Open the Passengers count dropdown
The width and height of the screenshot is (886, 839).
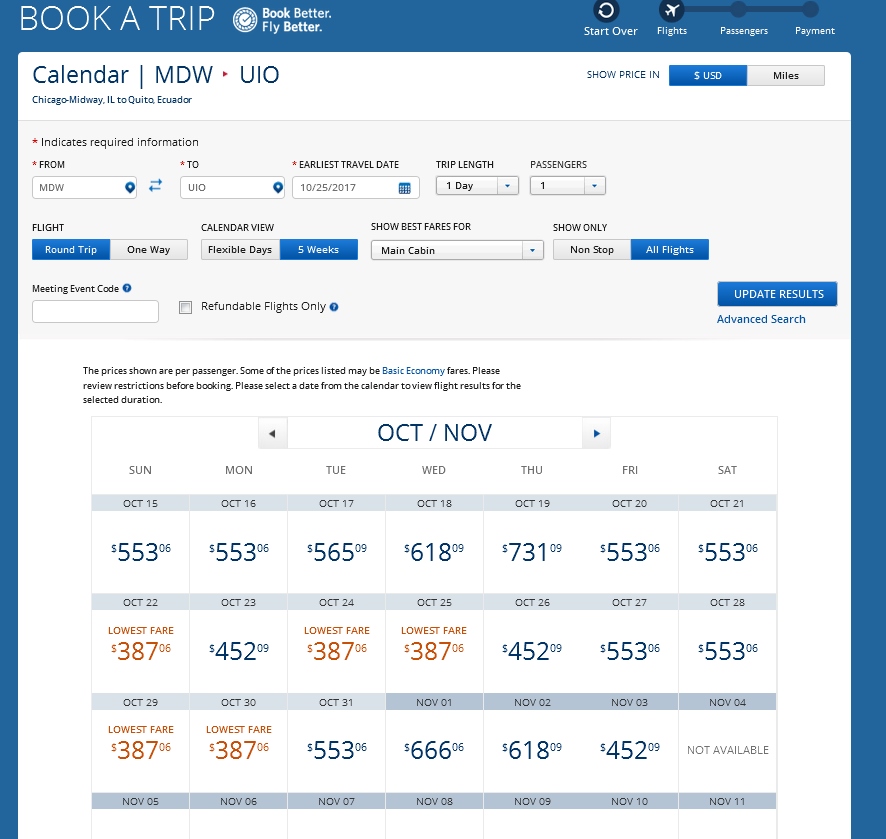tap(595, 186)
